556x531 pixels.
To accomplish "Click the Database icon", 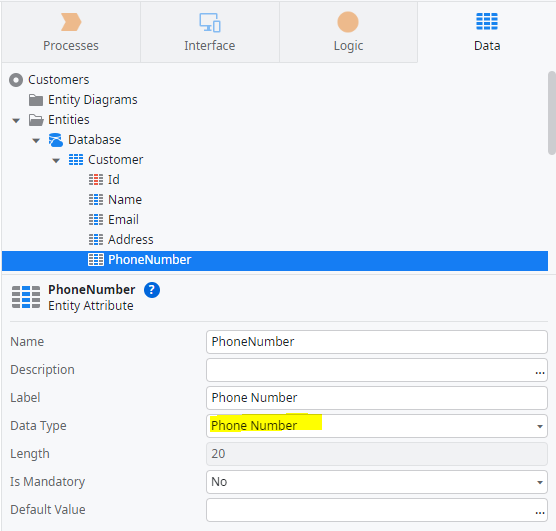I will pos(56,140).
